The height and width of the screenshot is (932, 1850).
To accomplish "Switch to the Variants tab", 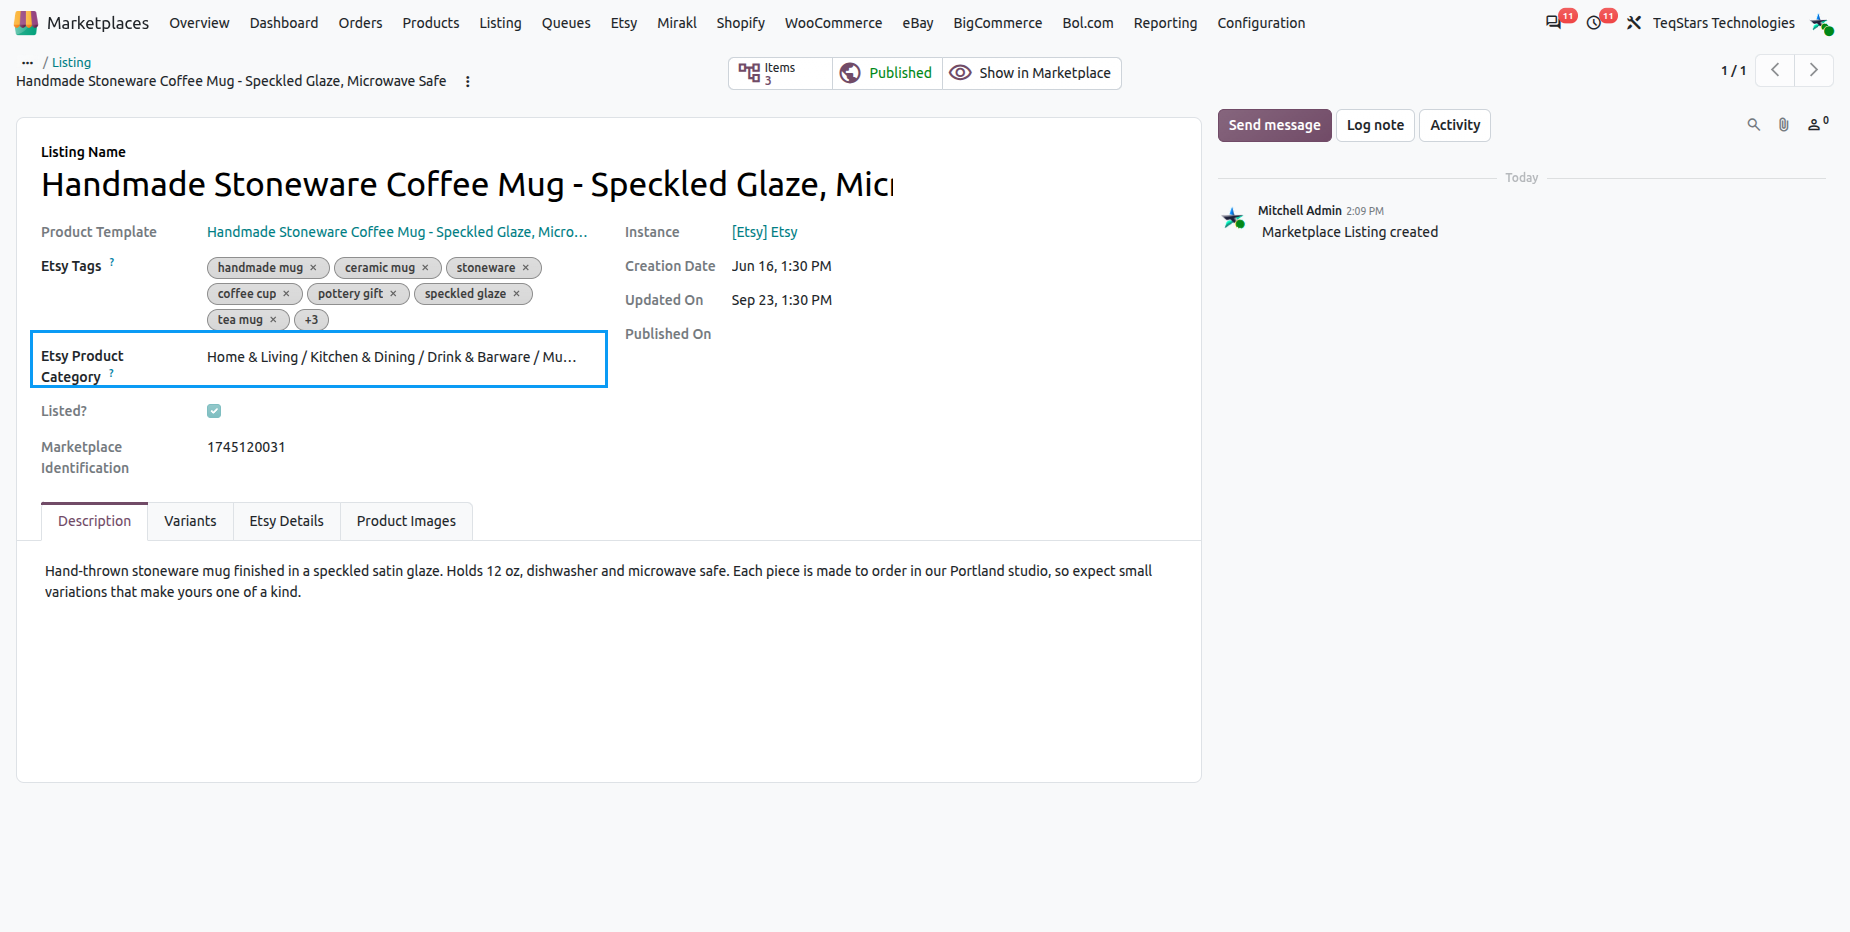I will pyautogui.click(x=190, y=521).
